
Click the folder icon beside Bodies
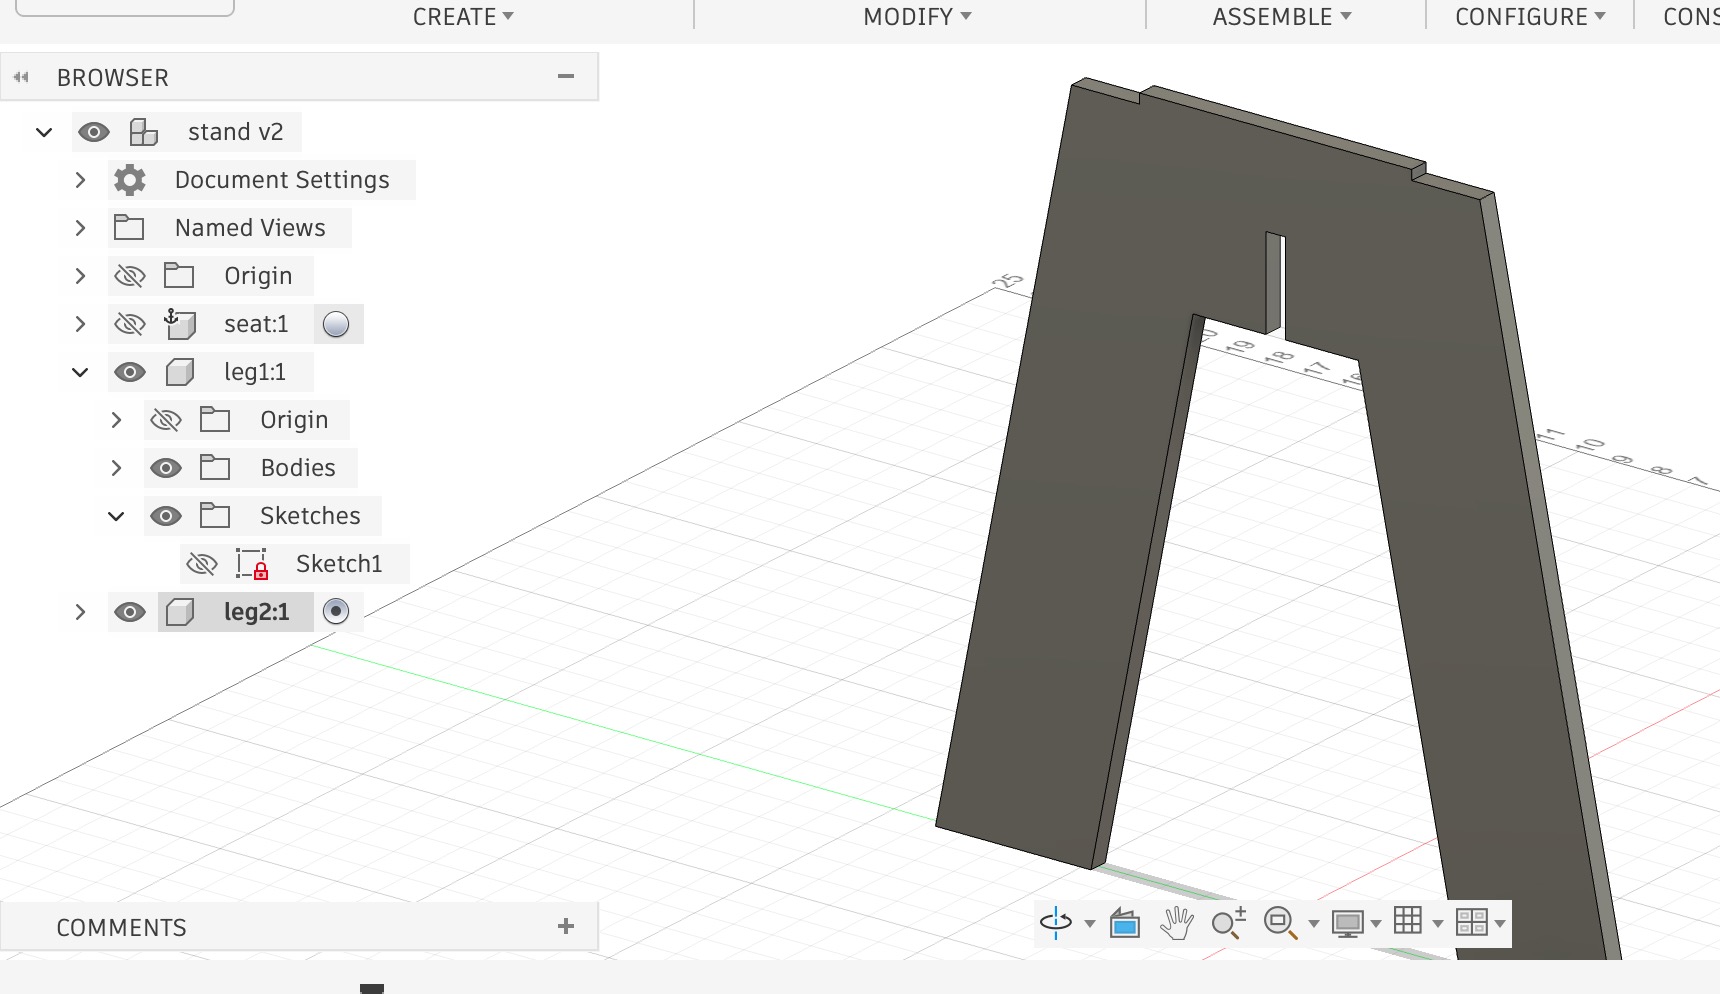(x=215, y=468)
